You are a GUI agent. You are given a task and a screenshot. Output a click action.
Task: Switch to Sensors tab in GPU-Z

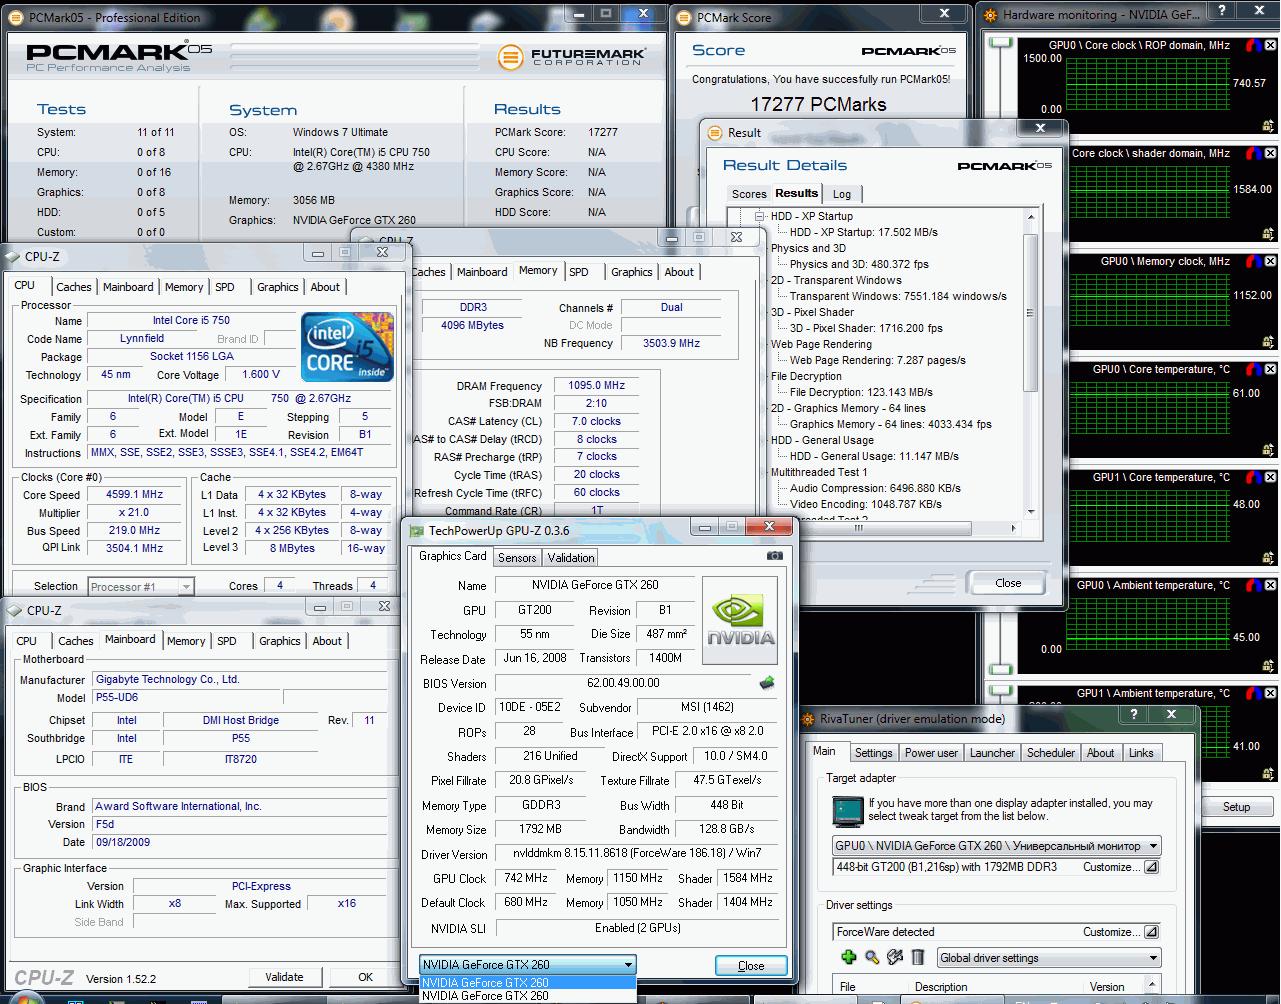click(517, 558)
